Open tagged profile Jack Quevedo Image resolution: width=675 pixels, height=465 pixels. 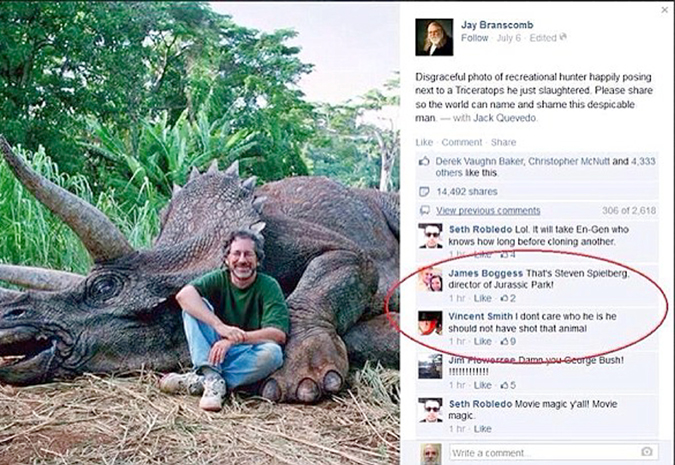[509, 117]
